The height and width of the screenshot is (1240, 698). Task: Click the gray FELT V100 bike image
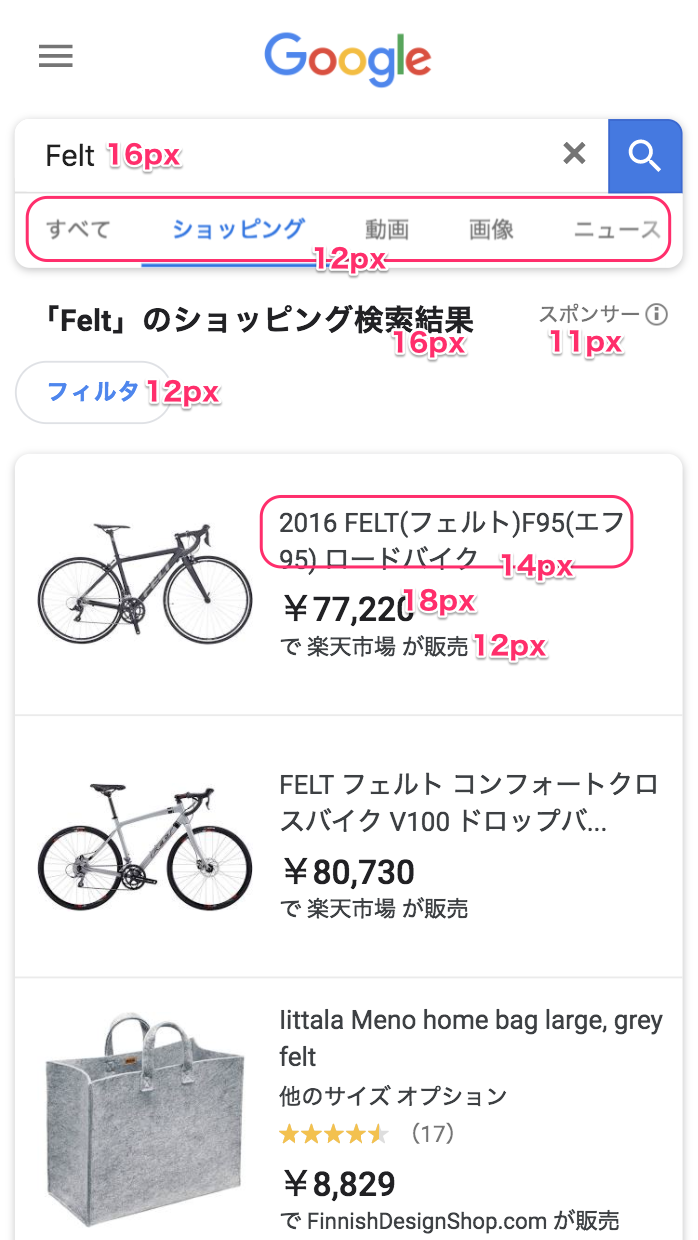tap(144, 846)
